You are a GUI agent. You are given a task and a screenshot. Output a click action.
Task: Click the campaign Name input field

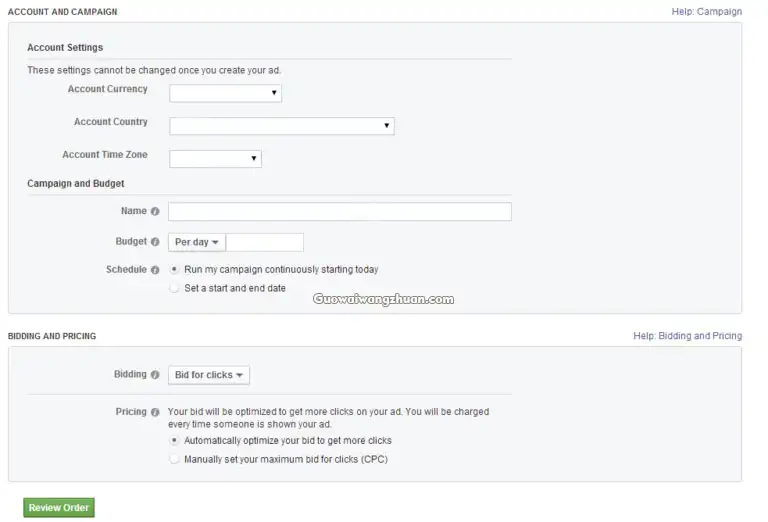(340, 212)
